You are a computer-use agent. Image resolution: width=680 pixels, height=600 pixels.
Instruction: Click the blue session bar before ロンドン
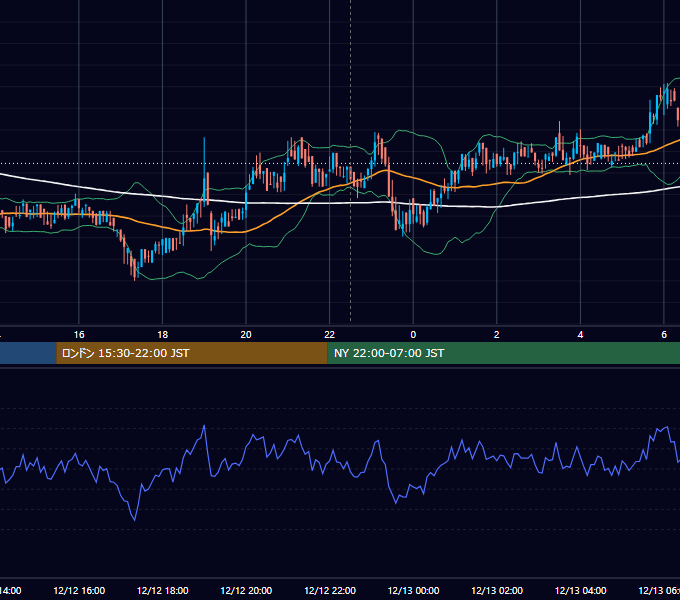tap(28, 353)
